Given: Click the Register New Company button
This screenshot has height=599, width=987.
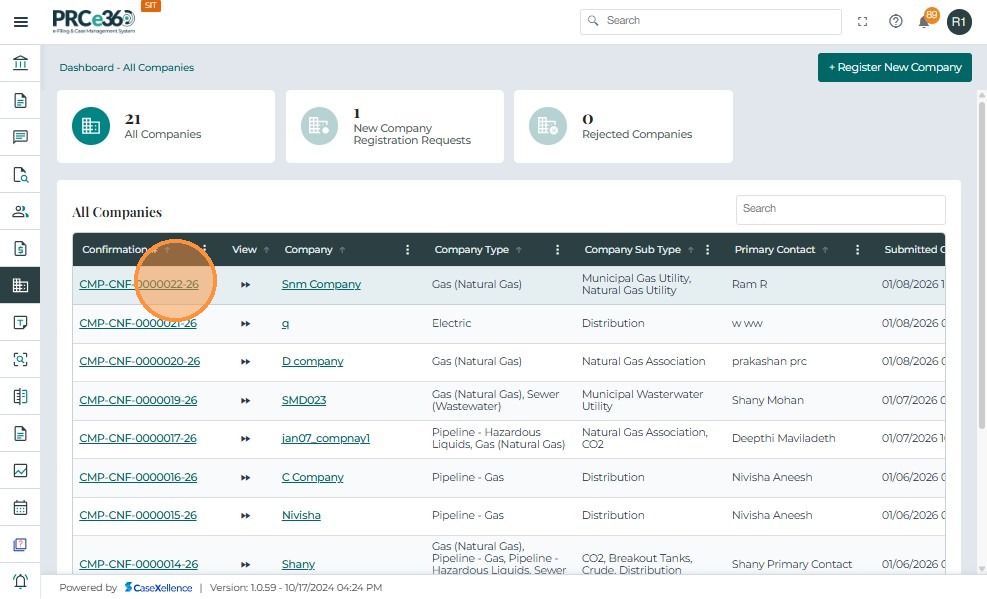Looking at the screenshot, I should pyautogui.click(x=894, y=67).
